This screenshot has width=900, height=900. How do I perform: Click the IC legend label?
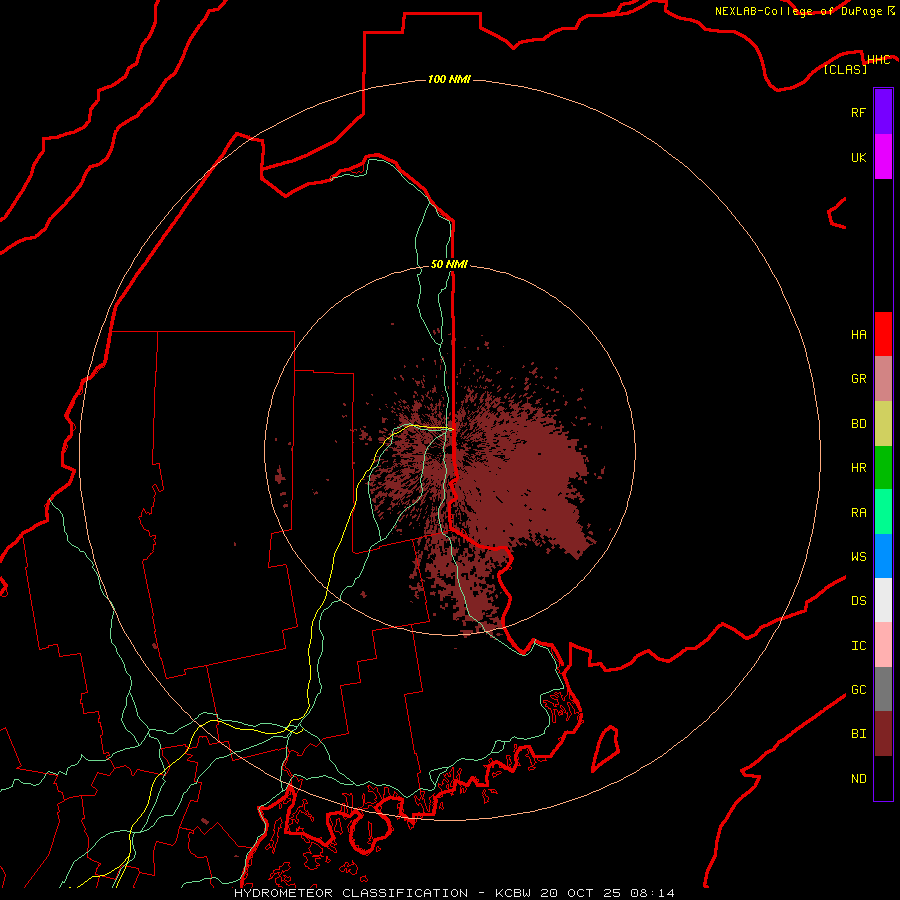coord(858,646)
